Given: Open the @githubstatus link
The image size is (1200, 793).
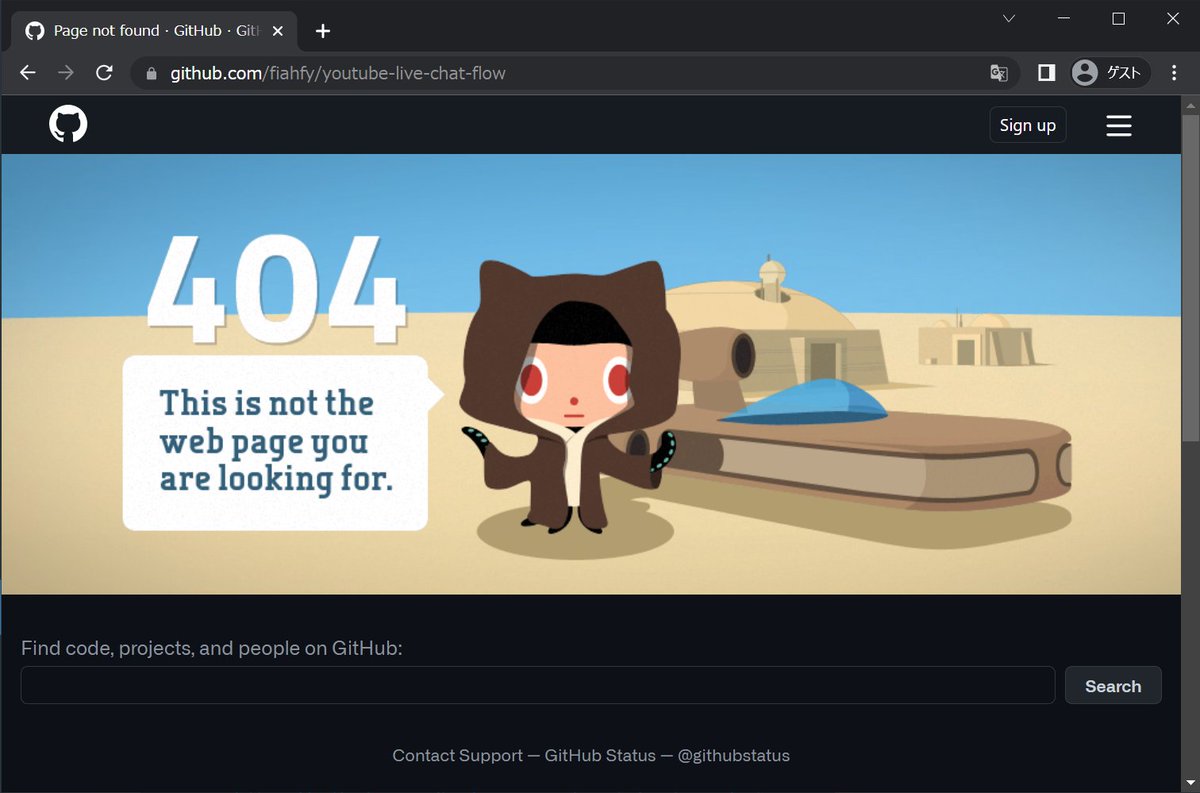Looking at the screenshot, I should 734,756.
